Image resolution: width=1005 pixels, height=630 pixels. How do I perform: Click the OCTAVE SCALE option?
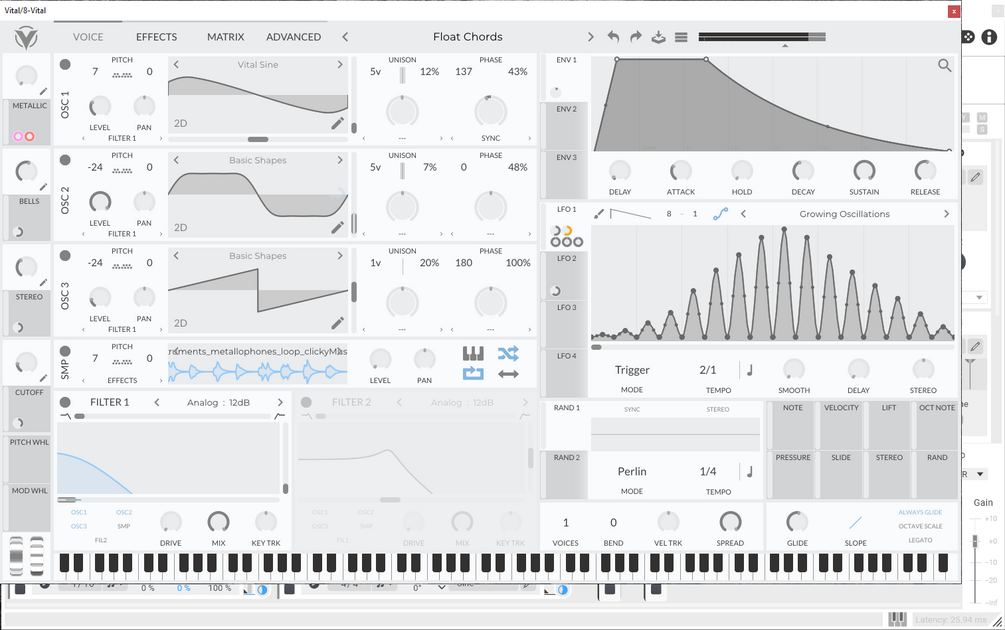click(920, 526)
